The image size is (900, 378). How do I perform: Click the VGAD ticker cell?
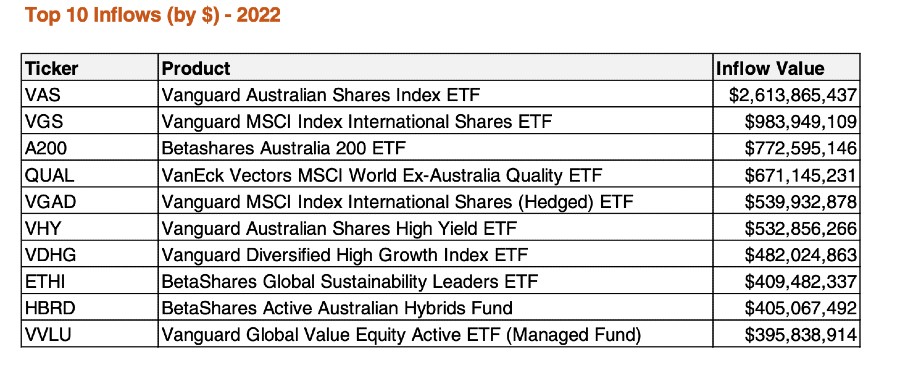pos(90,201)
